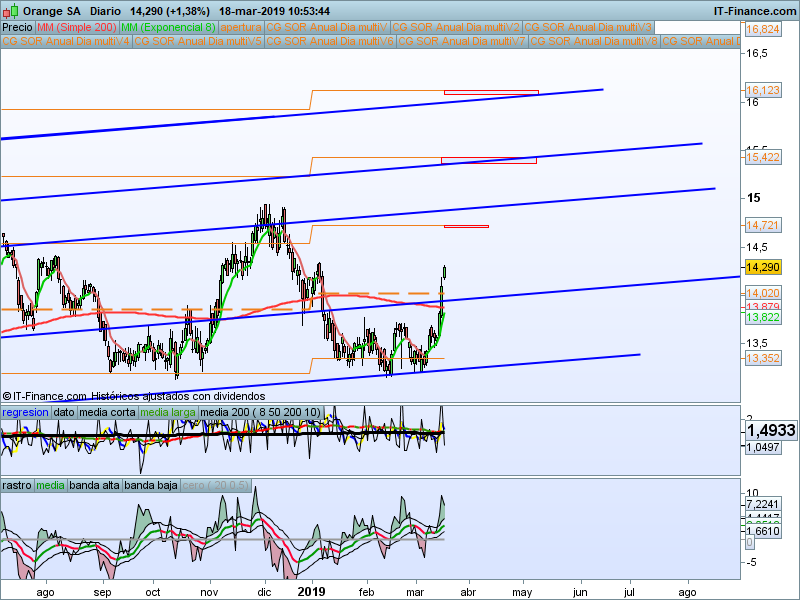Select the banda baja indicator label
Screen dimensions: 800x600
coord(151,485)
